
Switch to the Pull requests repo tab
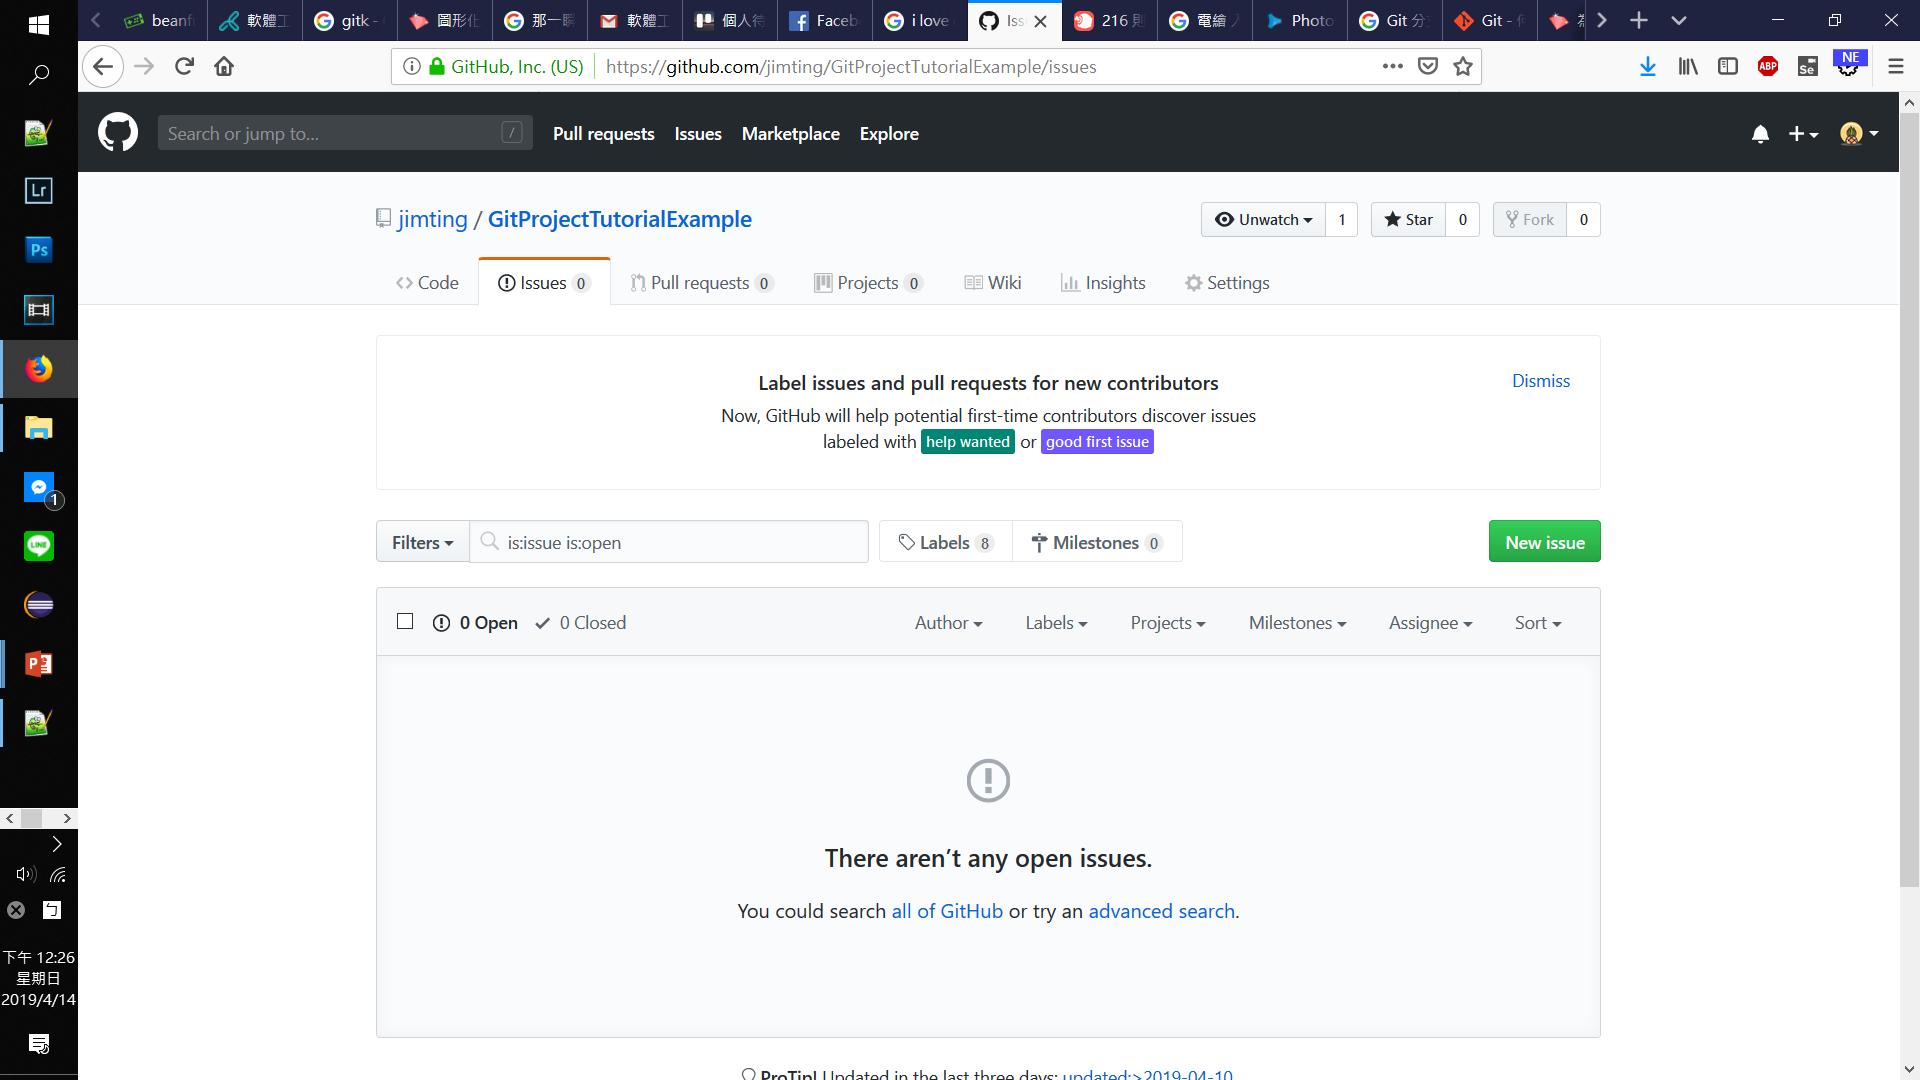(x=700, y=283)
